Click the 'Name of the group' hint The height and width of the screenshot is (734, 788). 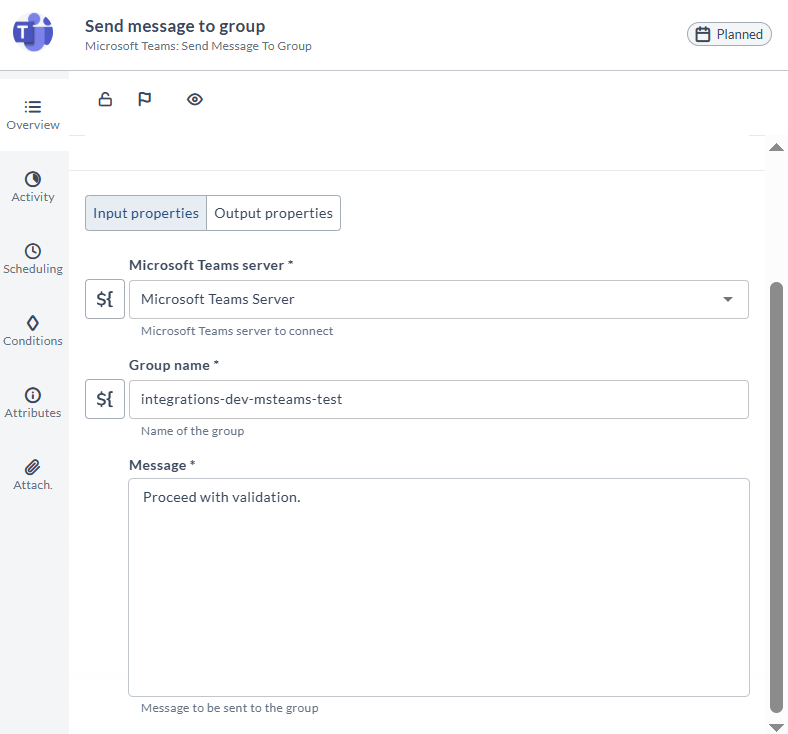(192, 431)
